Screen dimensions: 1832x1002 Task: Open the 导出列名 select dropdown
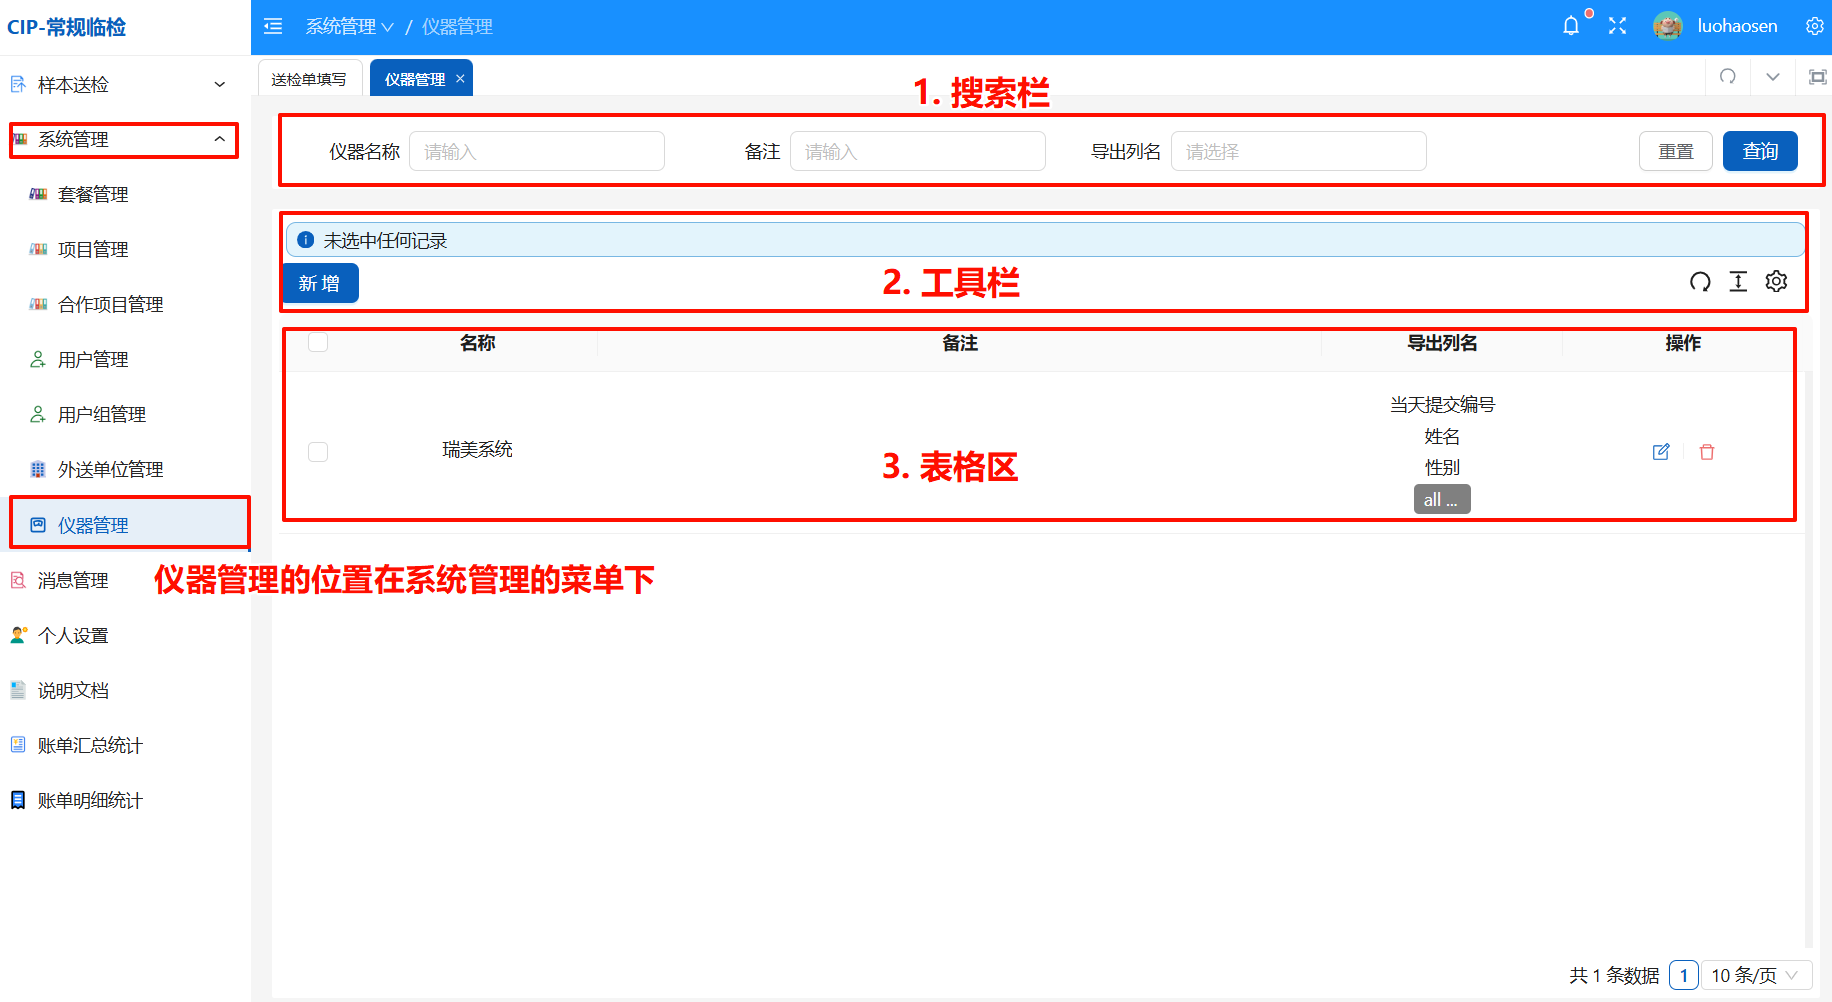[x=1298, y=152]
